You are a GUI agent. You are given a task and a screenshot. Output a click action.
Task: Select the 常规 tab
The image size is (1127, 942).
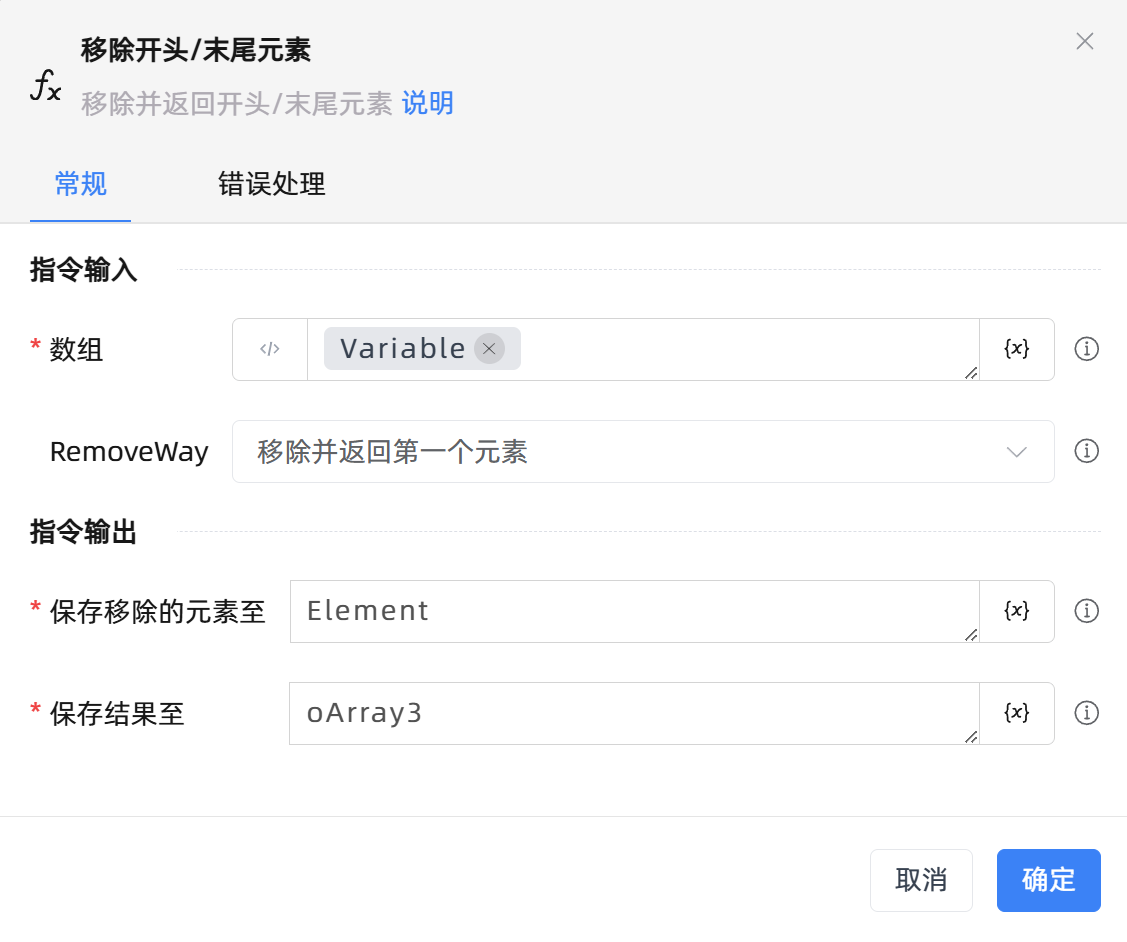pyautogui.click(x=80, y=185)
